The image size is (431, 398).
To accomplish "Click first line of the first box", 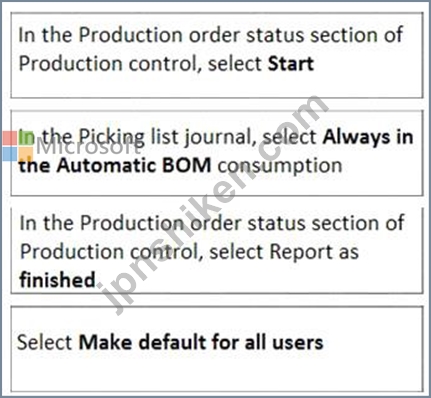I will tap(211, 35).
